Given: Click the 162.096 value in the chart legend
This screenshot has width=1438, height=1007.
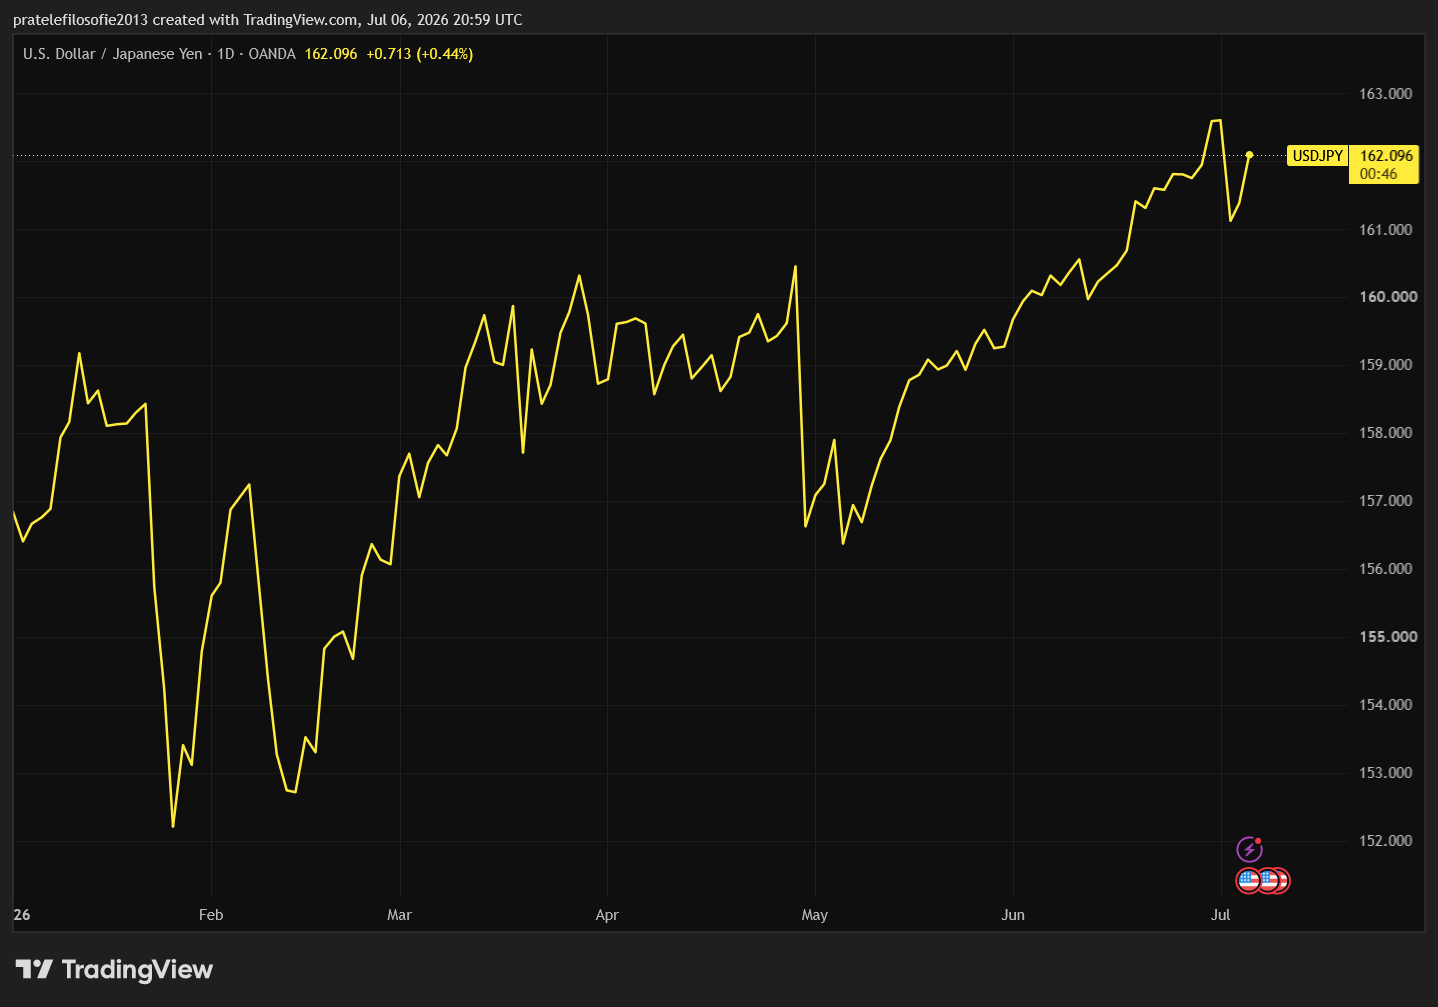Looking at the screenshot, I should [331, 54].
